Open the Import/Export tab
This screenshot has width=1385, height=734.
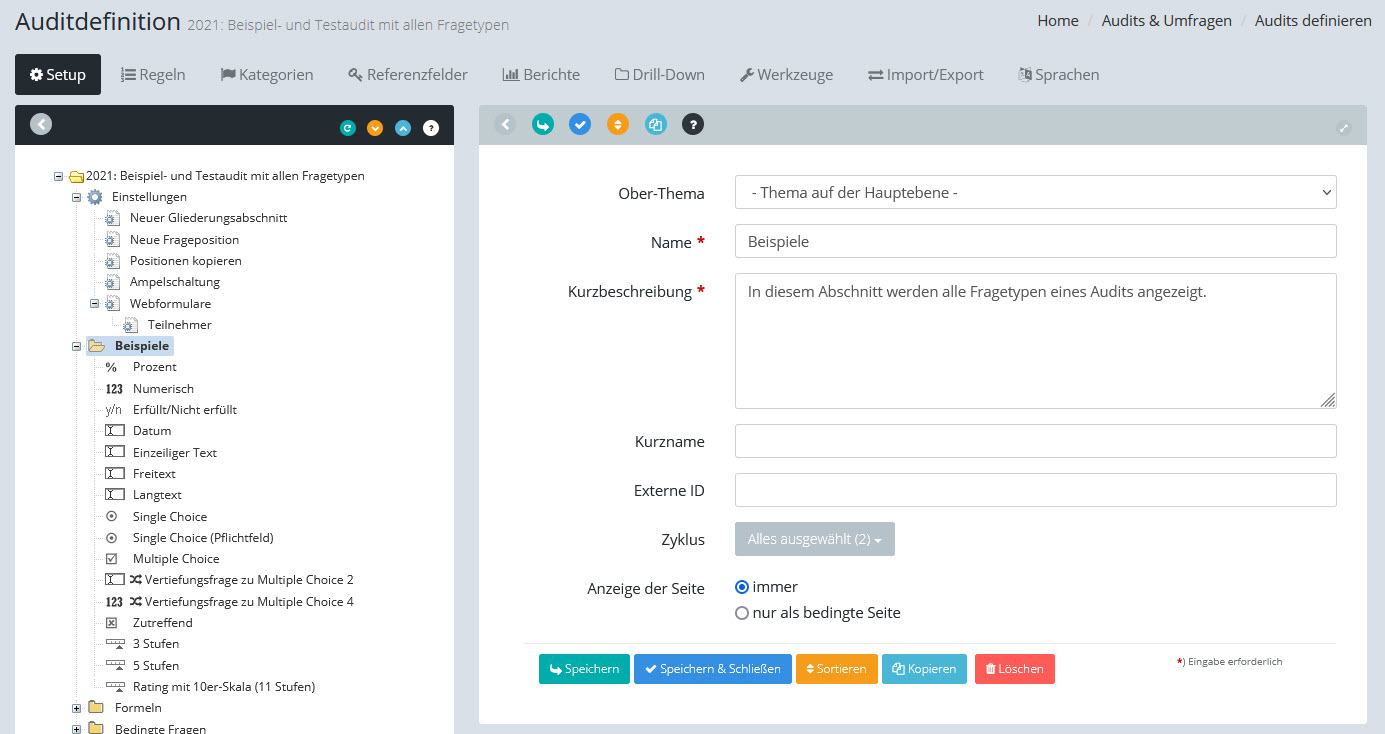[925, 75]
